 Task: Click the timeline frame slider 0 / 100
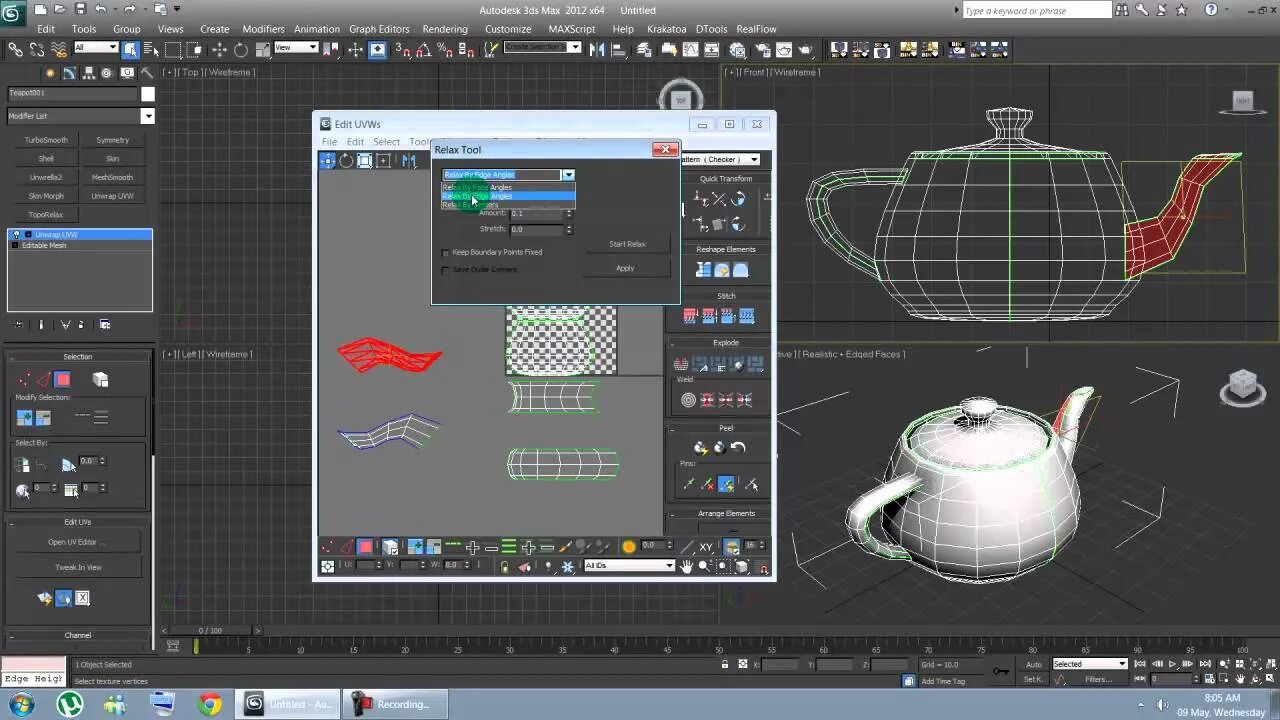211,631
